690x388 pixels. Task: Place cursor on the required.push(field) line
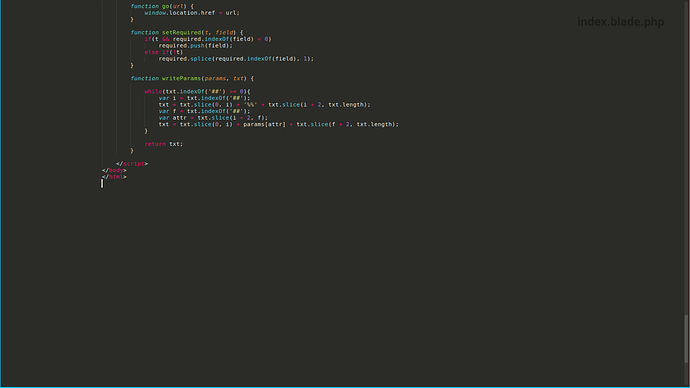pyautogui.click(x=195, y=46)
